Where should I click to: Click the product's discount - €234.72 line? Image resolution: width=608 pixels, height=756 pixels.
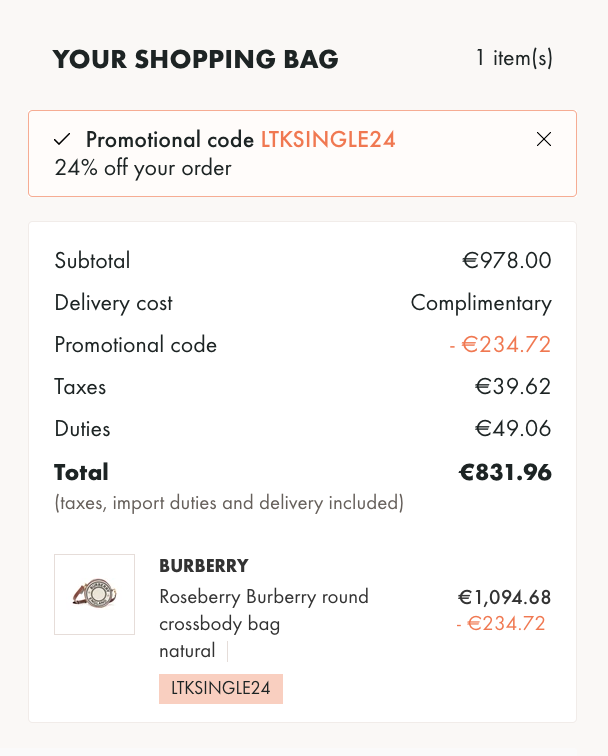[500, 623]
